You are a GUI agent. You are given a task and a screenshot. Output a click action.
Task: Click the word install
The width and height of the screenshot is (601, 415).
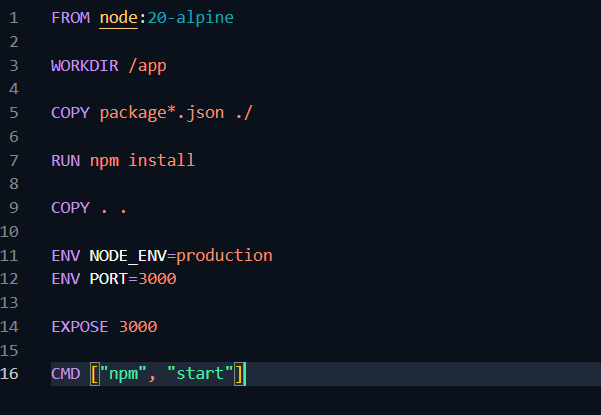[x=162, y=160]
